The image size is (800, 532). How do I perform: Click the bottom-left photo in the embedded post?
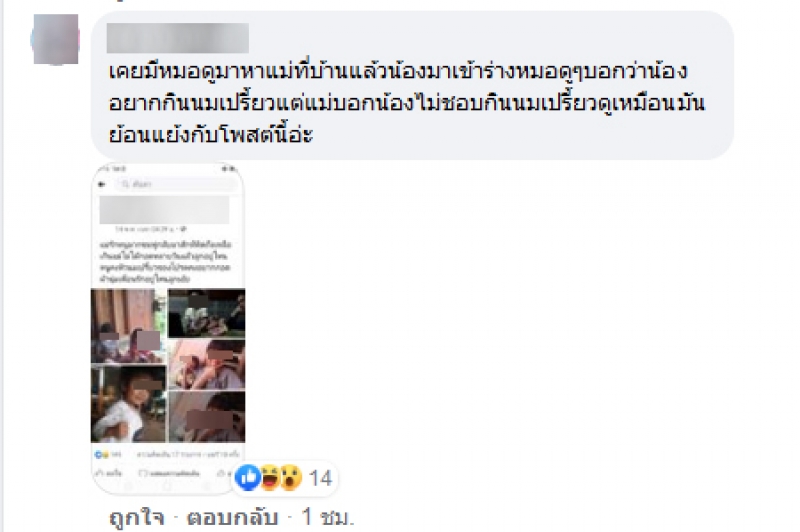click(x=129, y=403)
